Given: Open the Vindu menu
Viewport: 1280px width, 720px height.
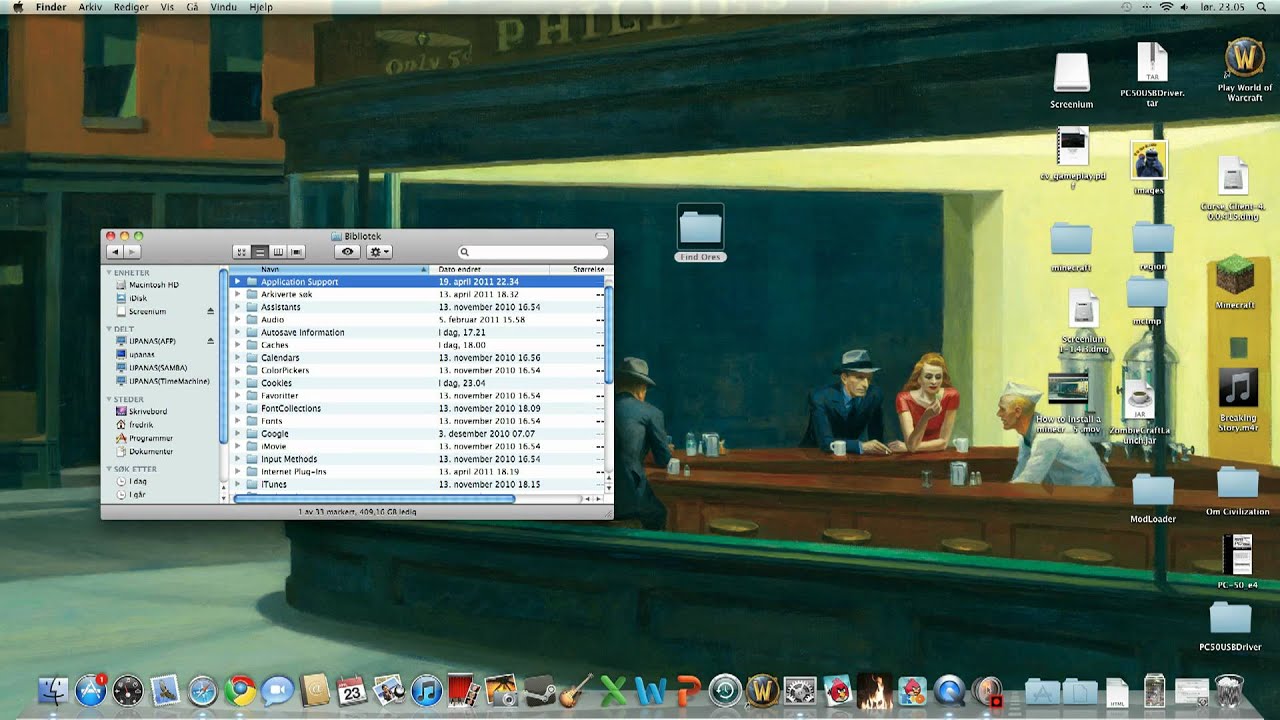Looking at the screenshot, I should coord(224,7).
